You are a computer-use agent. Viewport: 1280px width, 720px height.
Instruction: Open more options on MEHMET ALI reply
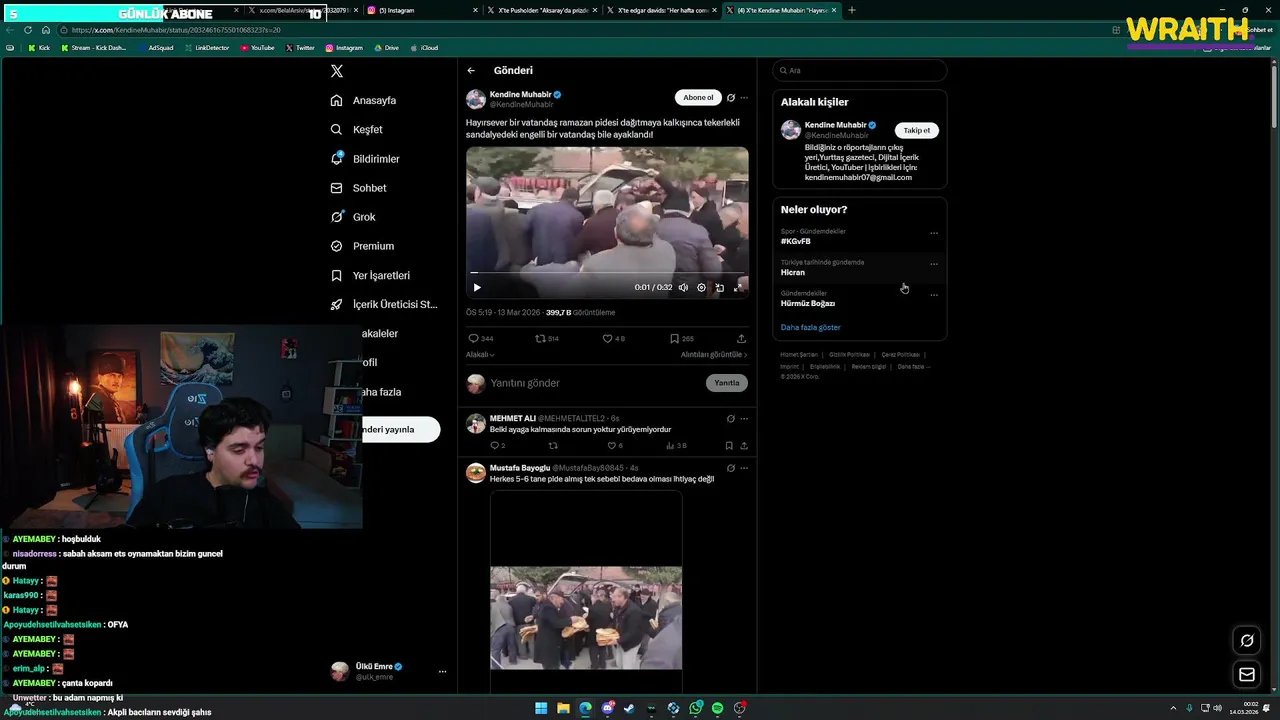tap(744, 418)
